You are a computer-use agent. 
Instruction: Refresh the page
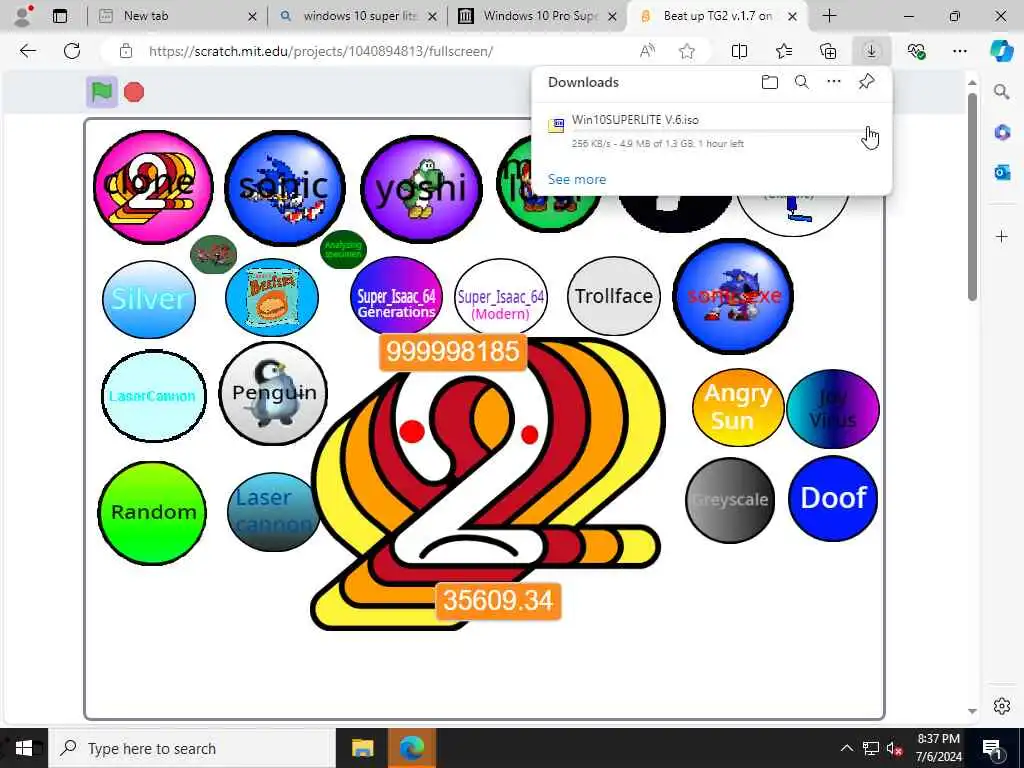(72, 51)
